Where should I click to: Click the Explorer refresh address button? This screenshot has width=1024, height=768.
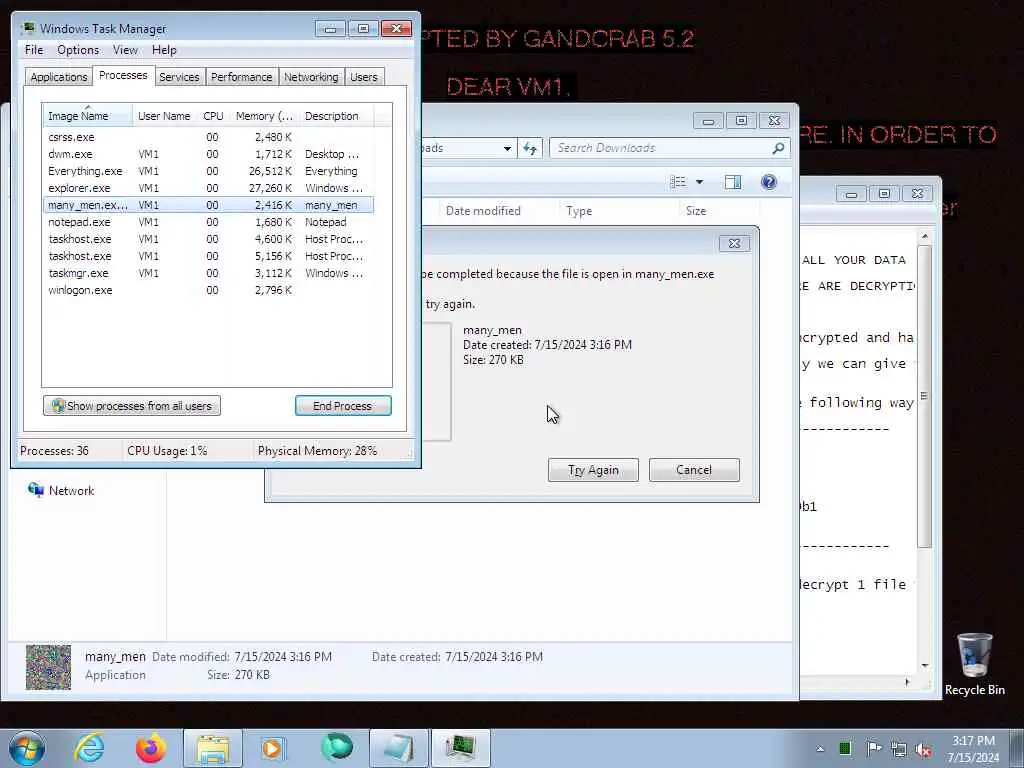click(530, 148)
